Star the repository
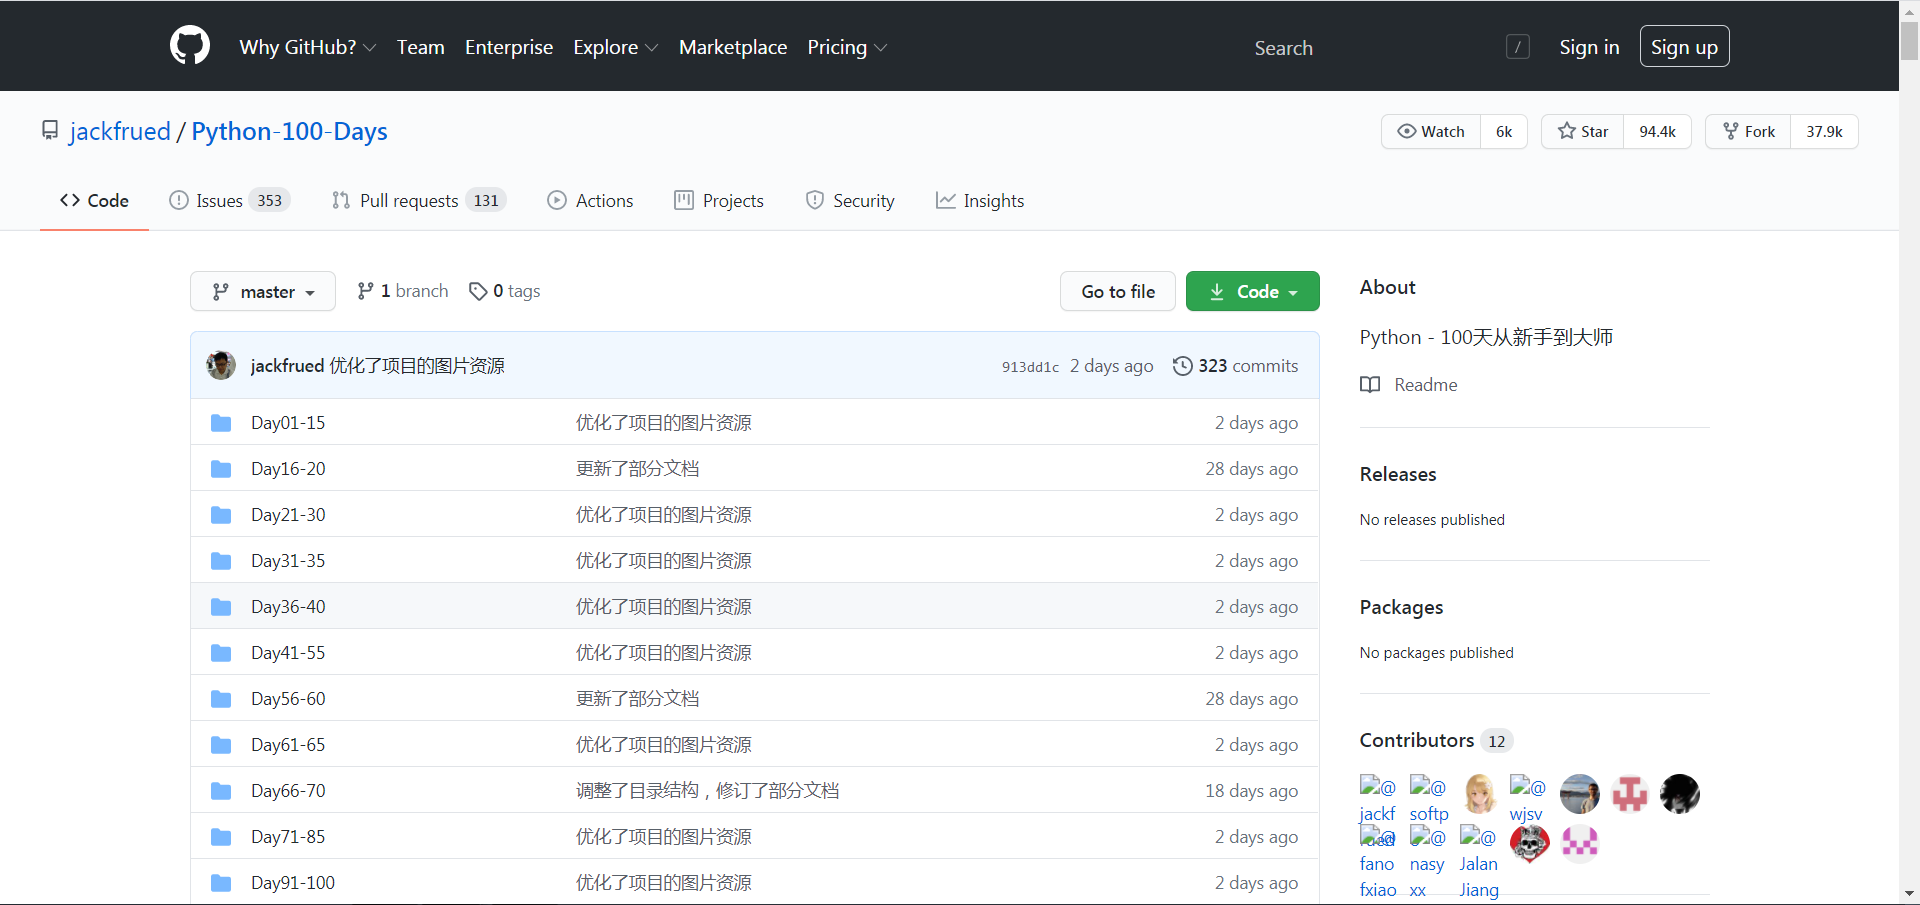This screenshot has height=905, width=1920. [x=1583, y=132]
